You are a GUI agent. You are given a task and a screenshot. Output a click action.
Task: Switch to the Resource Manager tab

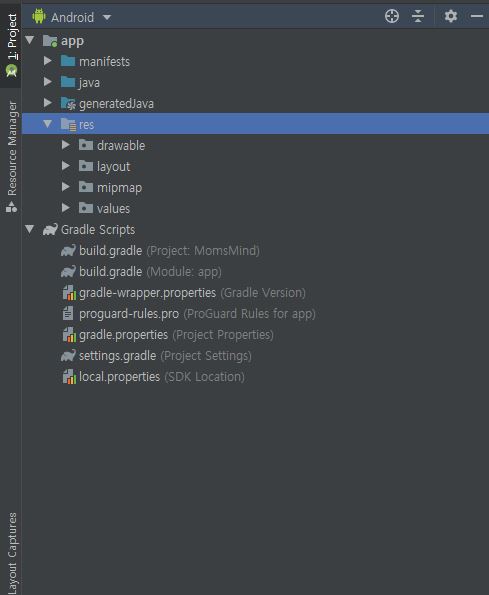pyautogui.click(x=11, y=156)
